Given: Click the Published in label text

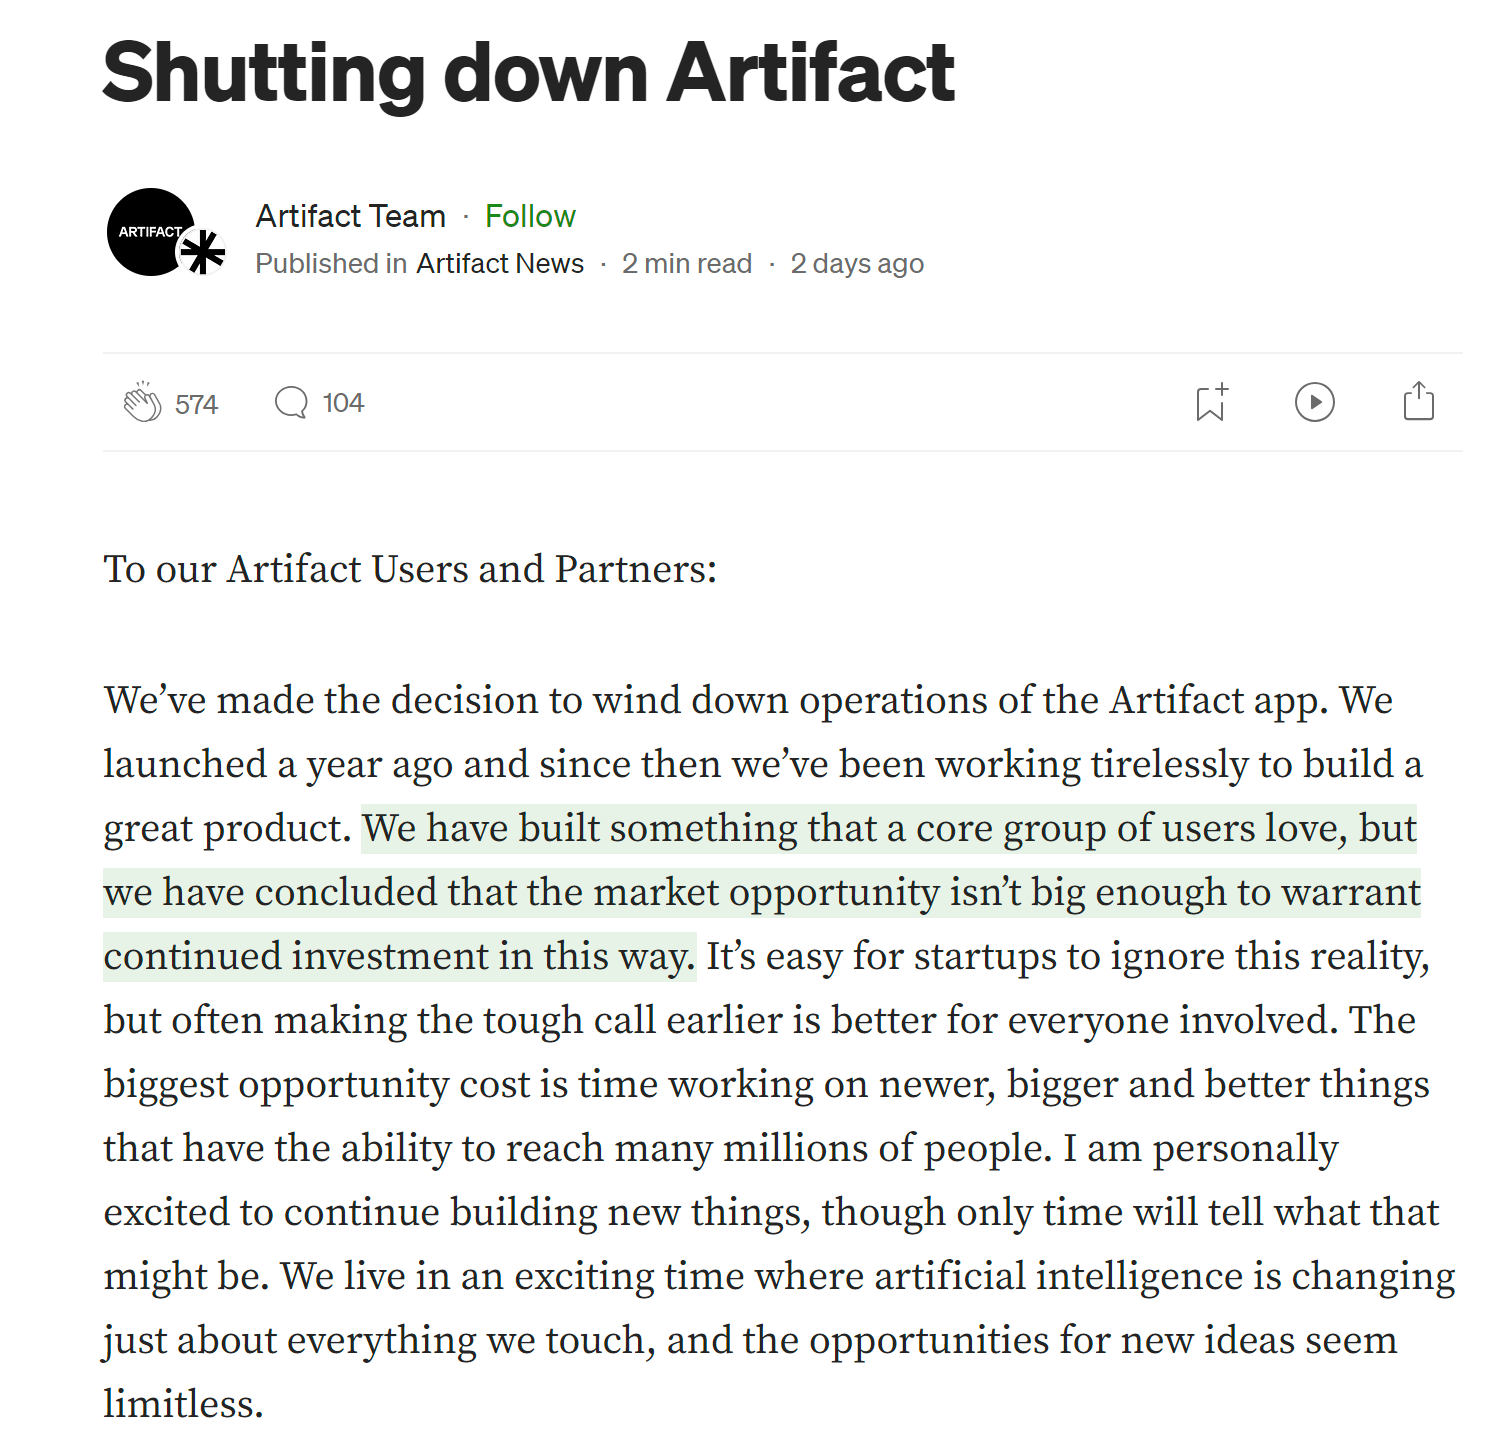Looking at the screenshot, I should (x=331, y=263).
